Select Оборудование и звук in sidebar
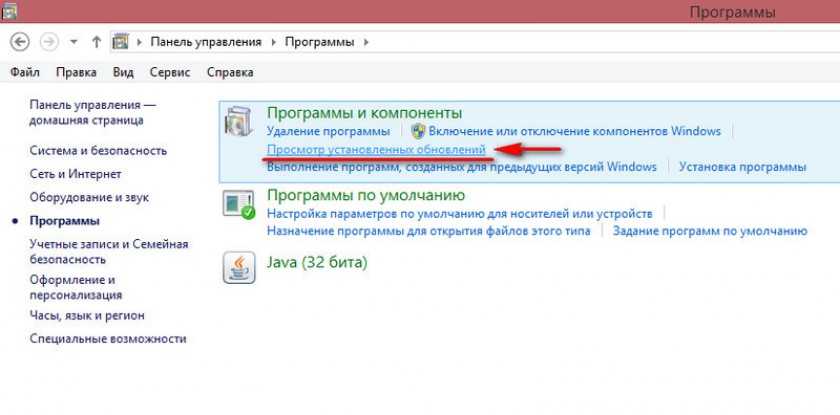 click(89, 197)
